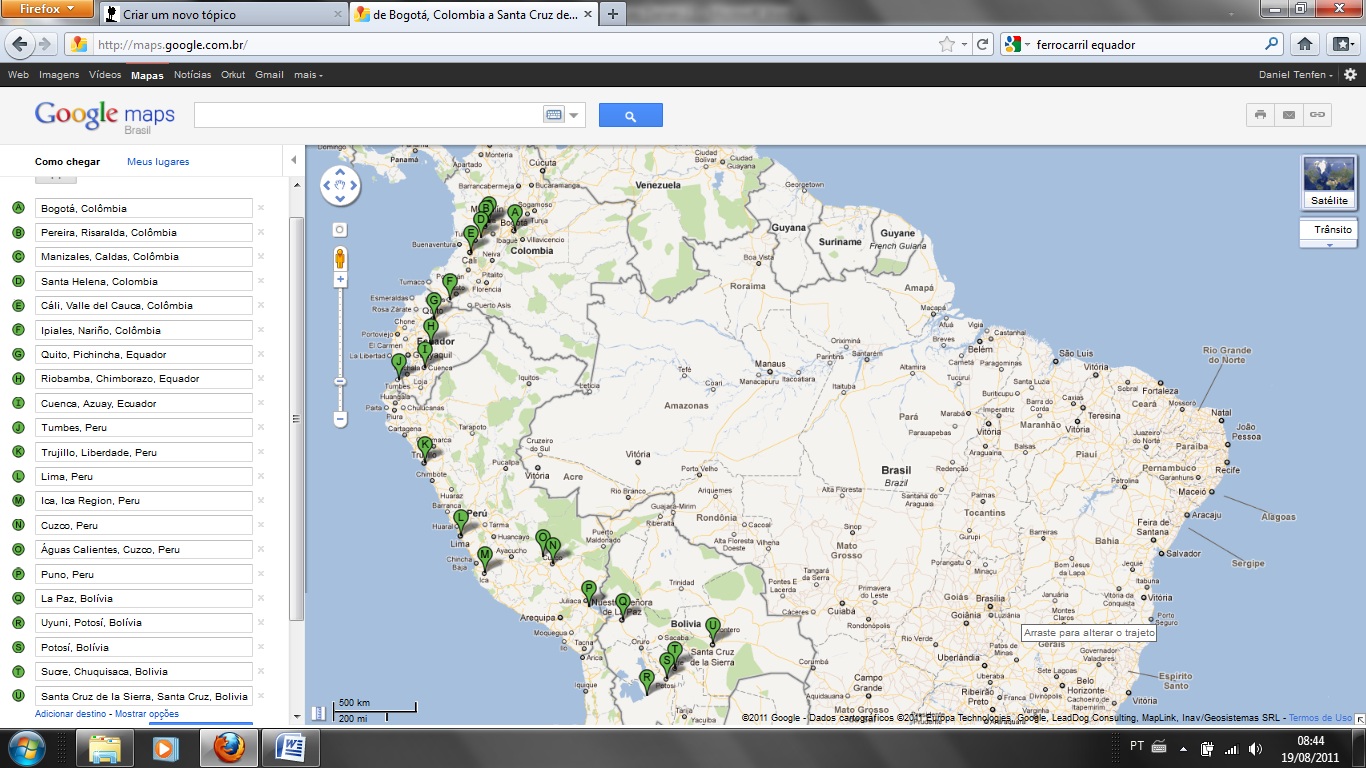Click Adicionar destino link
Viewport: 1366px width, 768px height.
tap(72, 714)
